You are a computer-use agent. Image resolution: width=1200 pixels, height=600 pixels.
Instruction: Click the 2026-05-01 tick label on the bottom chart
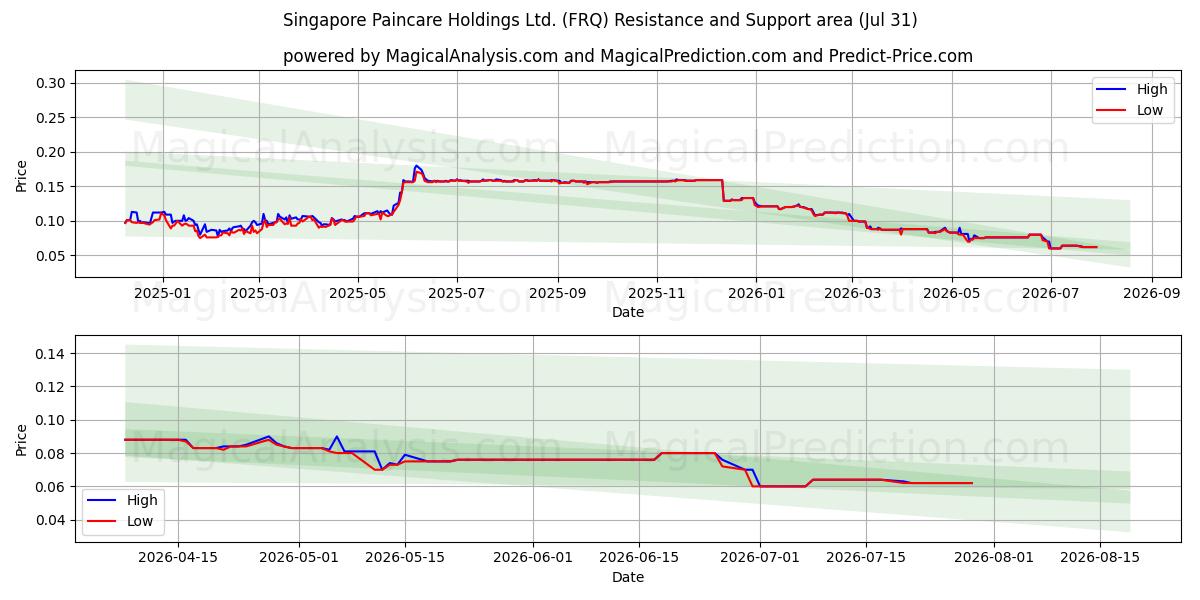[299, 558]
